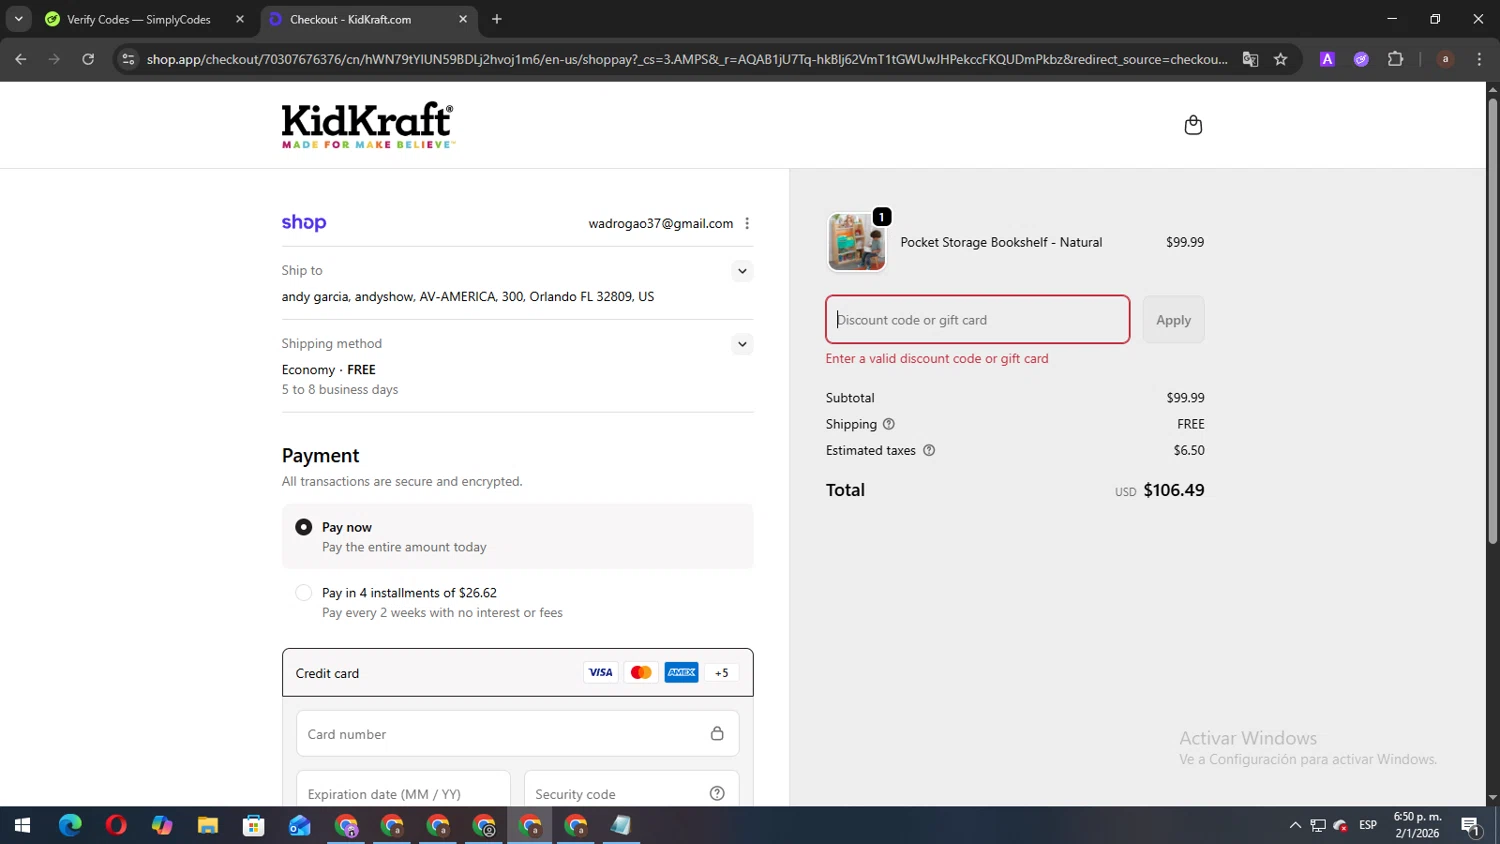This screenshot has height=844, width=1500.
Task: Show security code help icon
Action: [717, 794]
